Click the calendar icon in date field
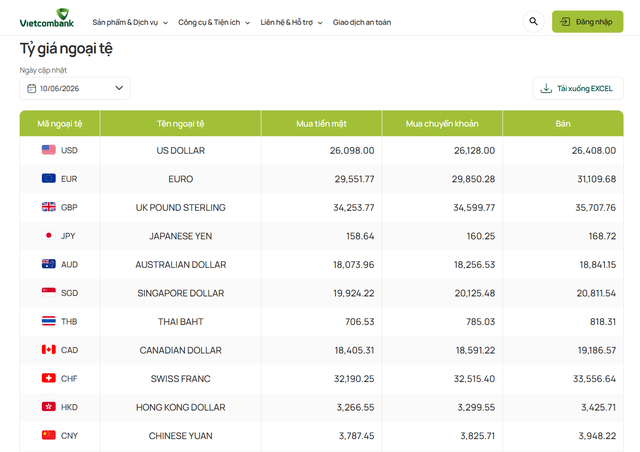The width and height of the screenshot is (640, 452). tap(31, 89)
